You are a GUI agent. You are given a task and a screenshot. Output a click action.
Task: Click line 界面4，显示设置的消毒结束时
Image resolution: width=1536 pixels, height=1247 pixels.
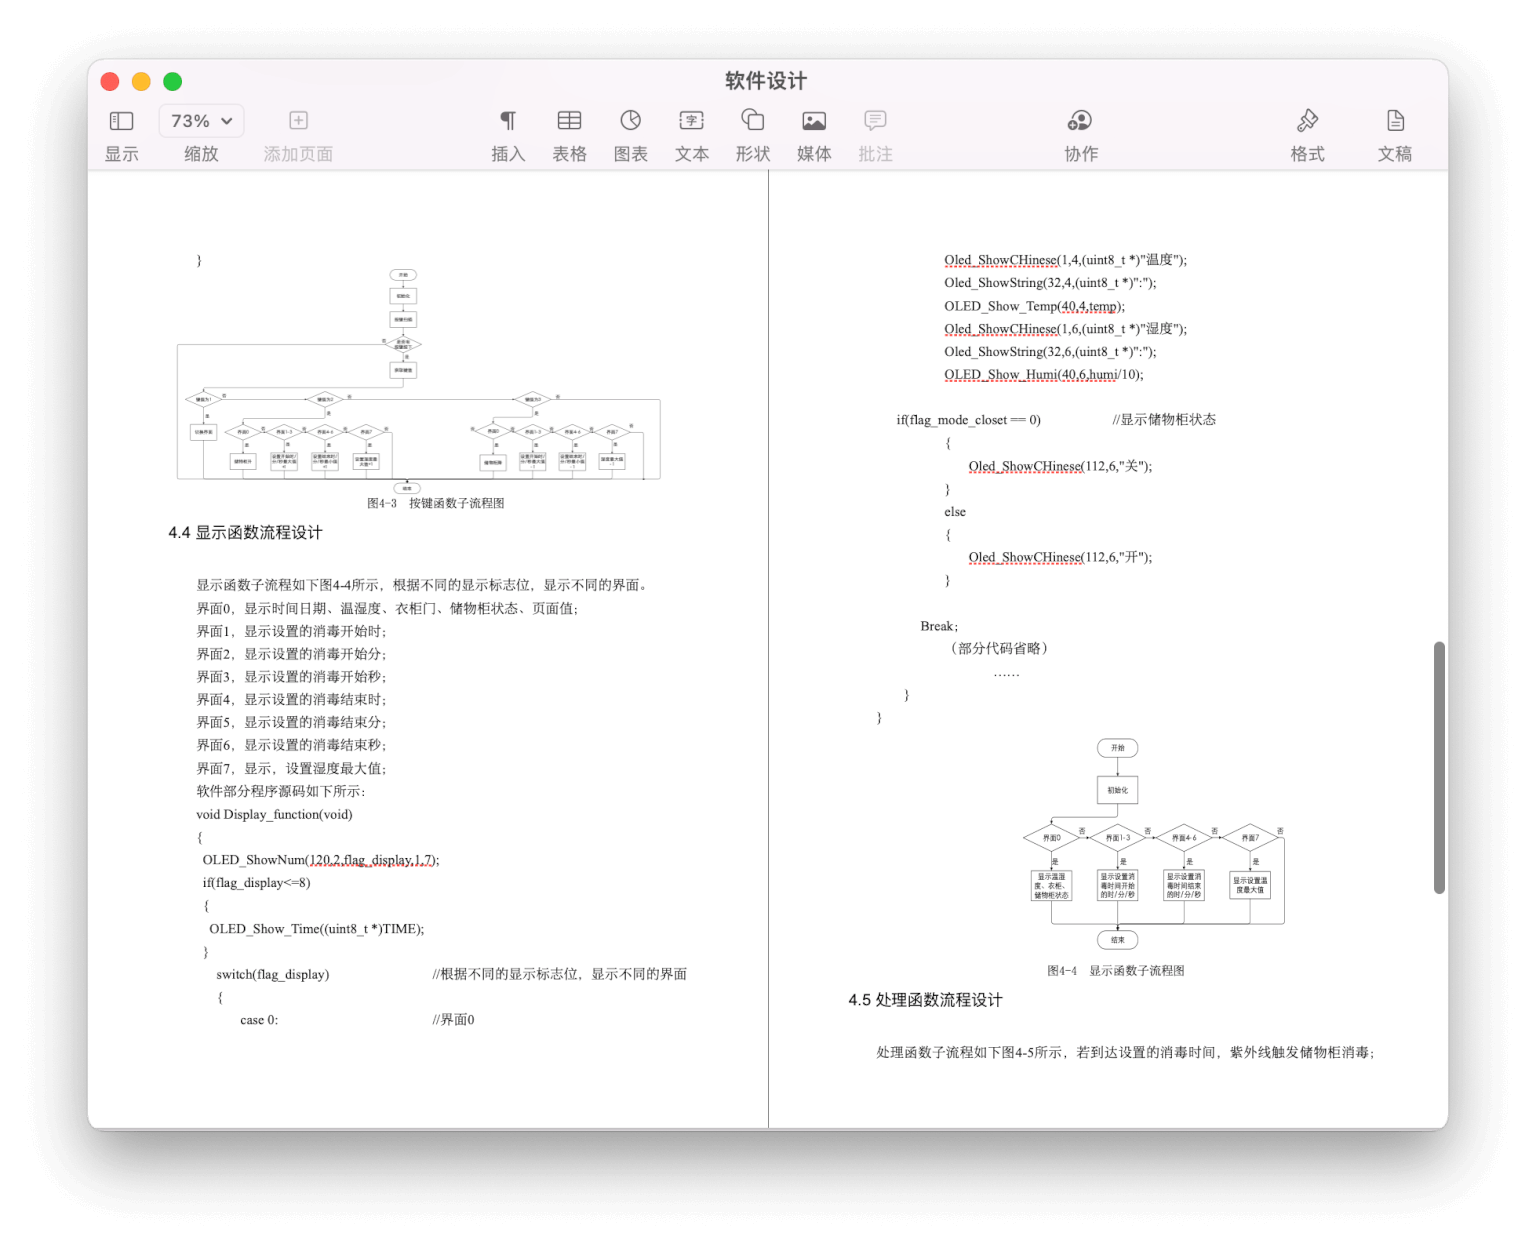(x=291, y=700)
